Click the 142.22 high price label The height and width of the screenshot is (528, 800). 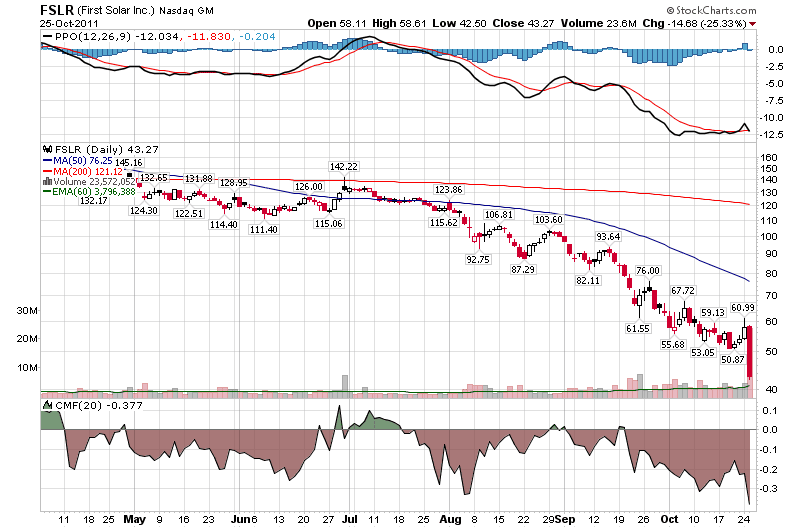(x=344, y=167)
